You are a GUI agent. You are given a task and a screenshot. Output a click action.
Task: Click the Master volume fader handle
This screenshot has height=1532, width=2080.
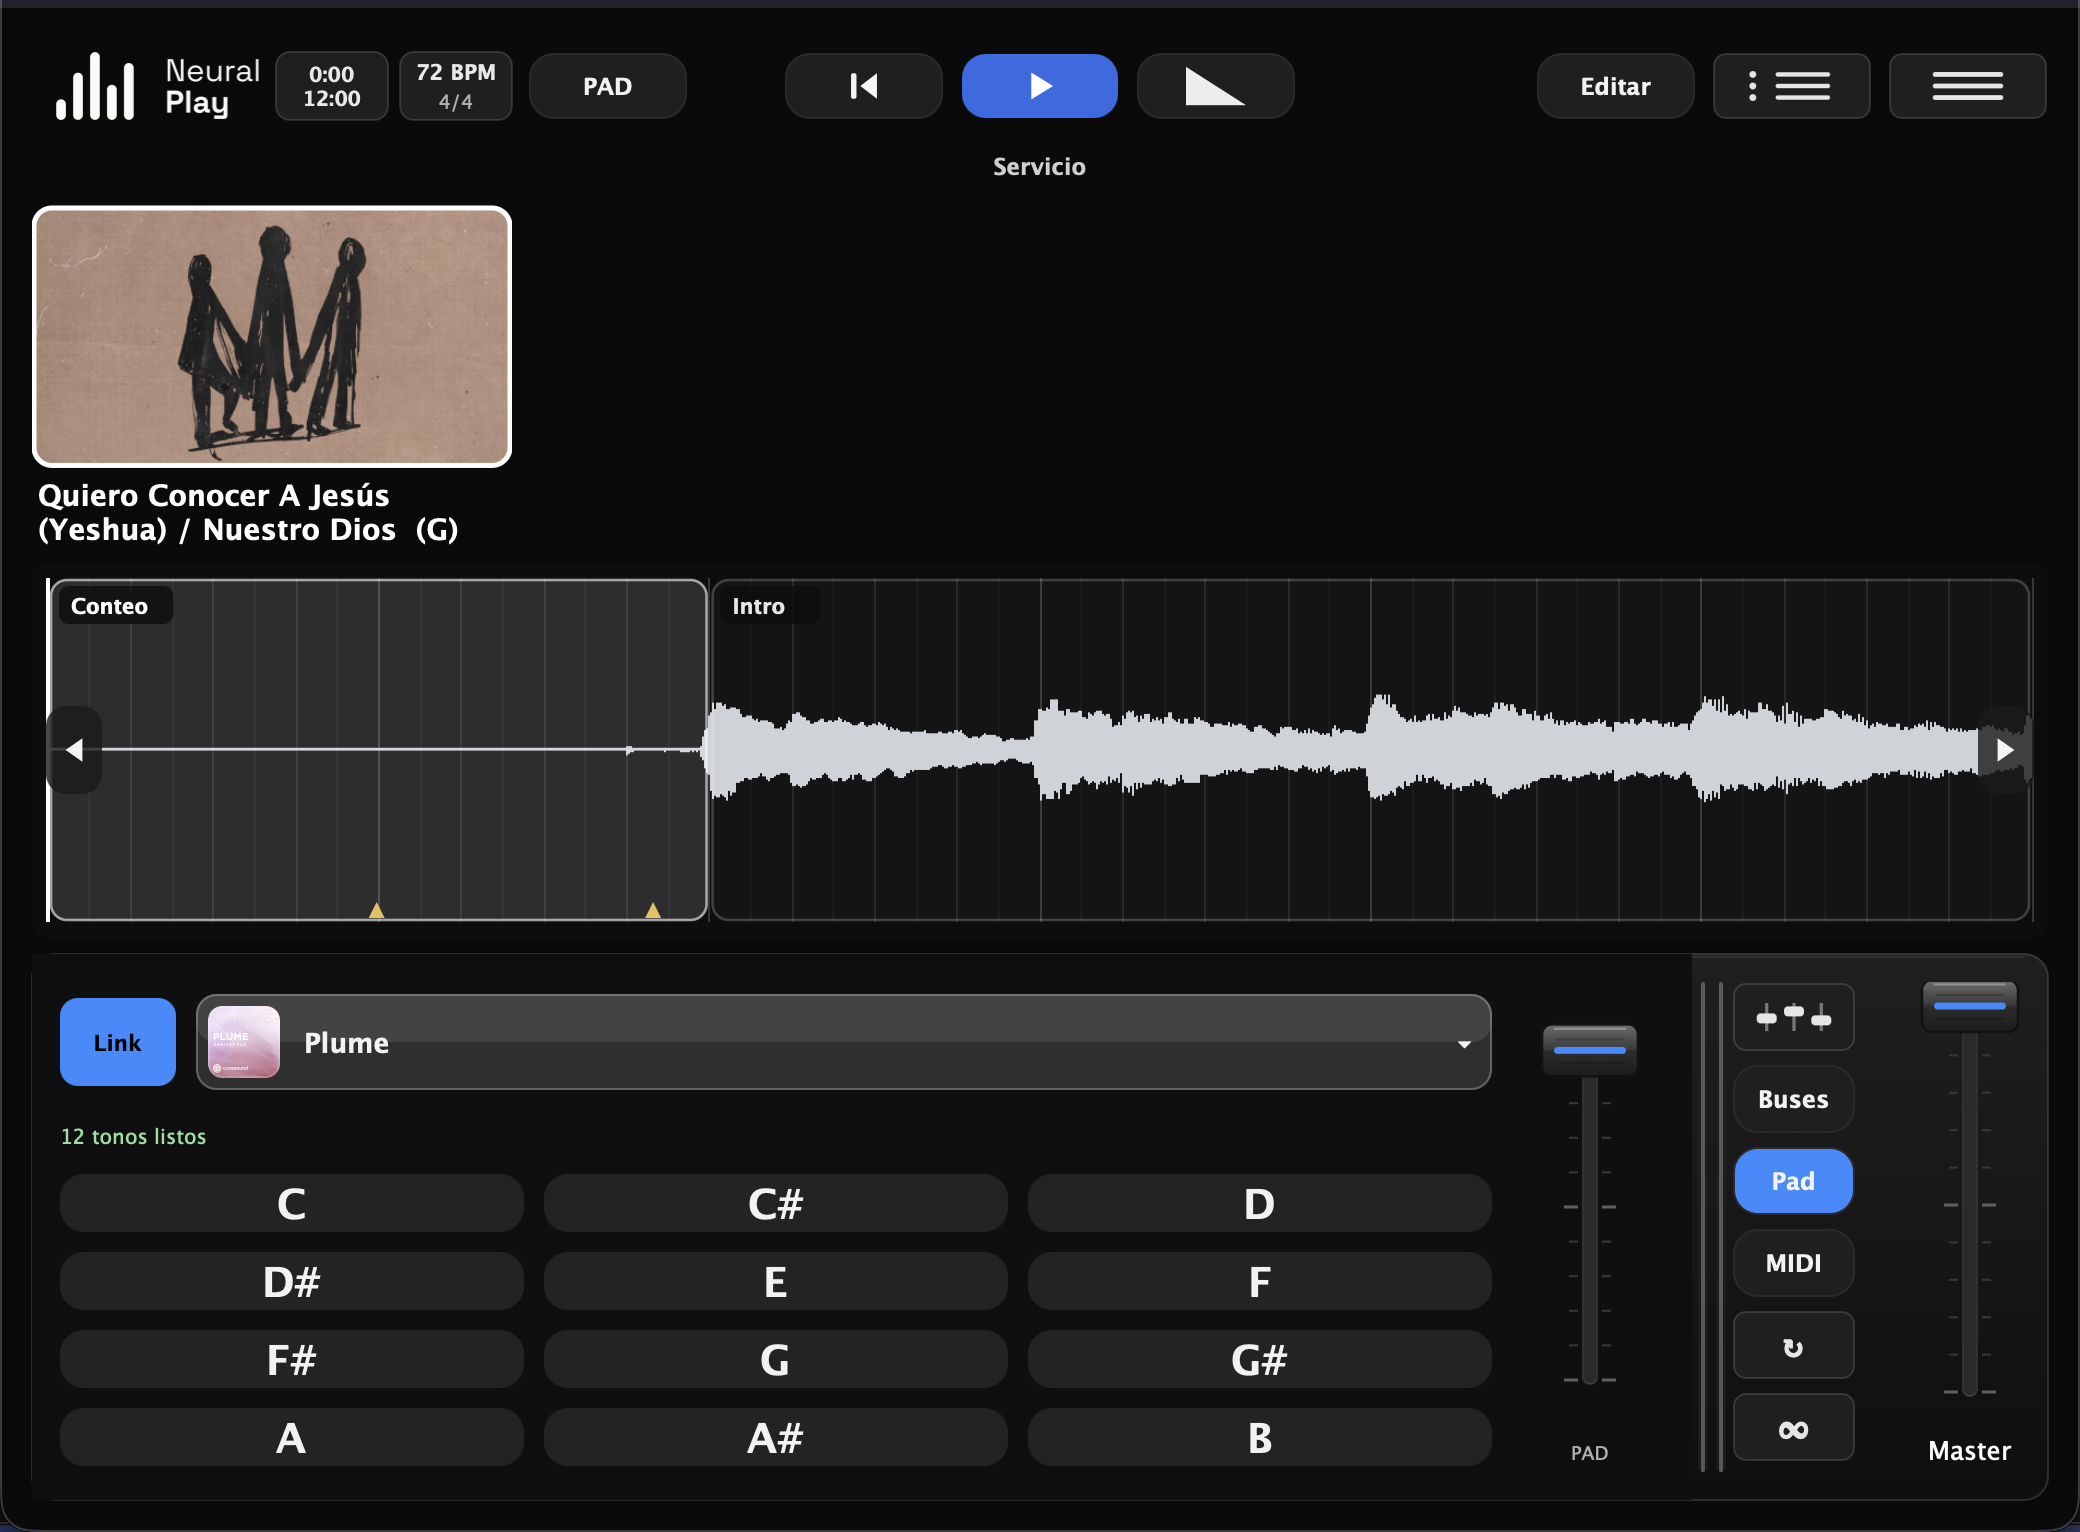(1970, 1006)
